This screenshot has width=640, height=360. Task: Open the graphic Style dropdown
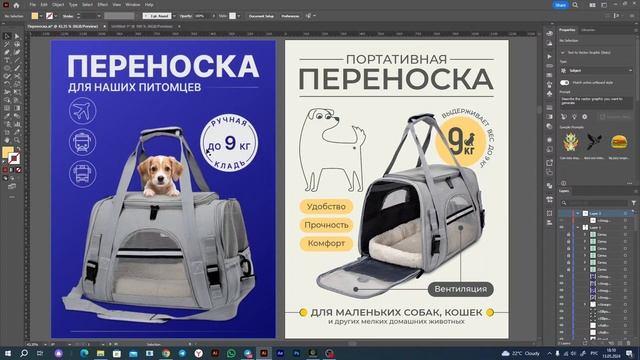[238, 16]
